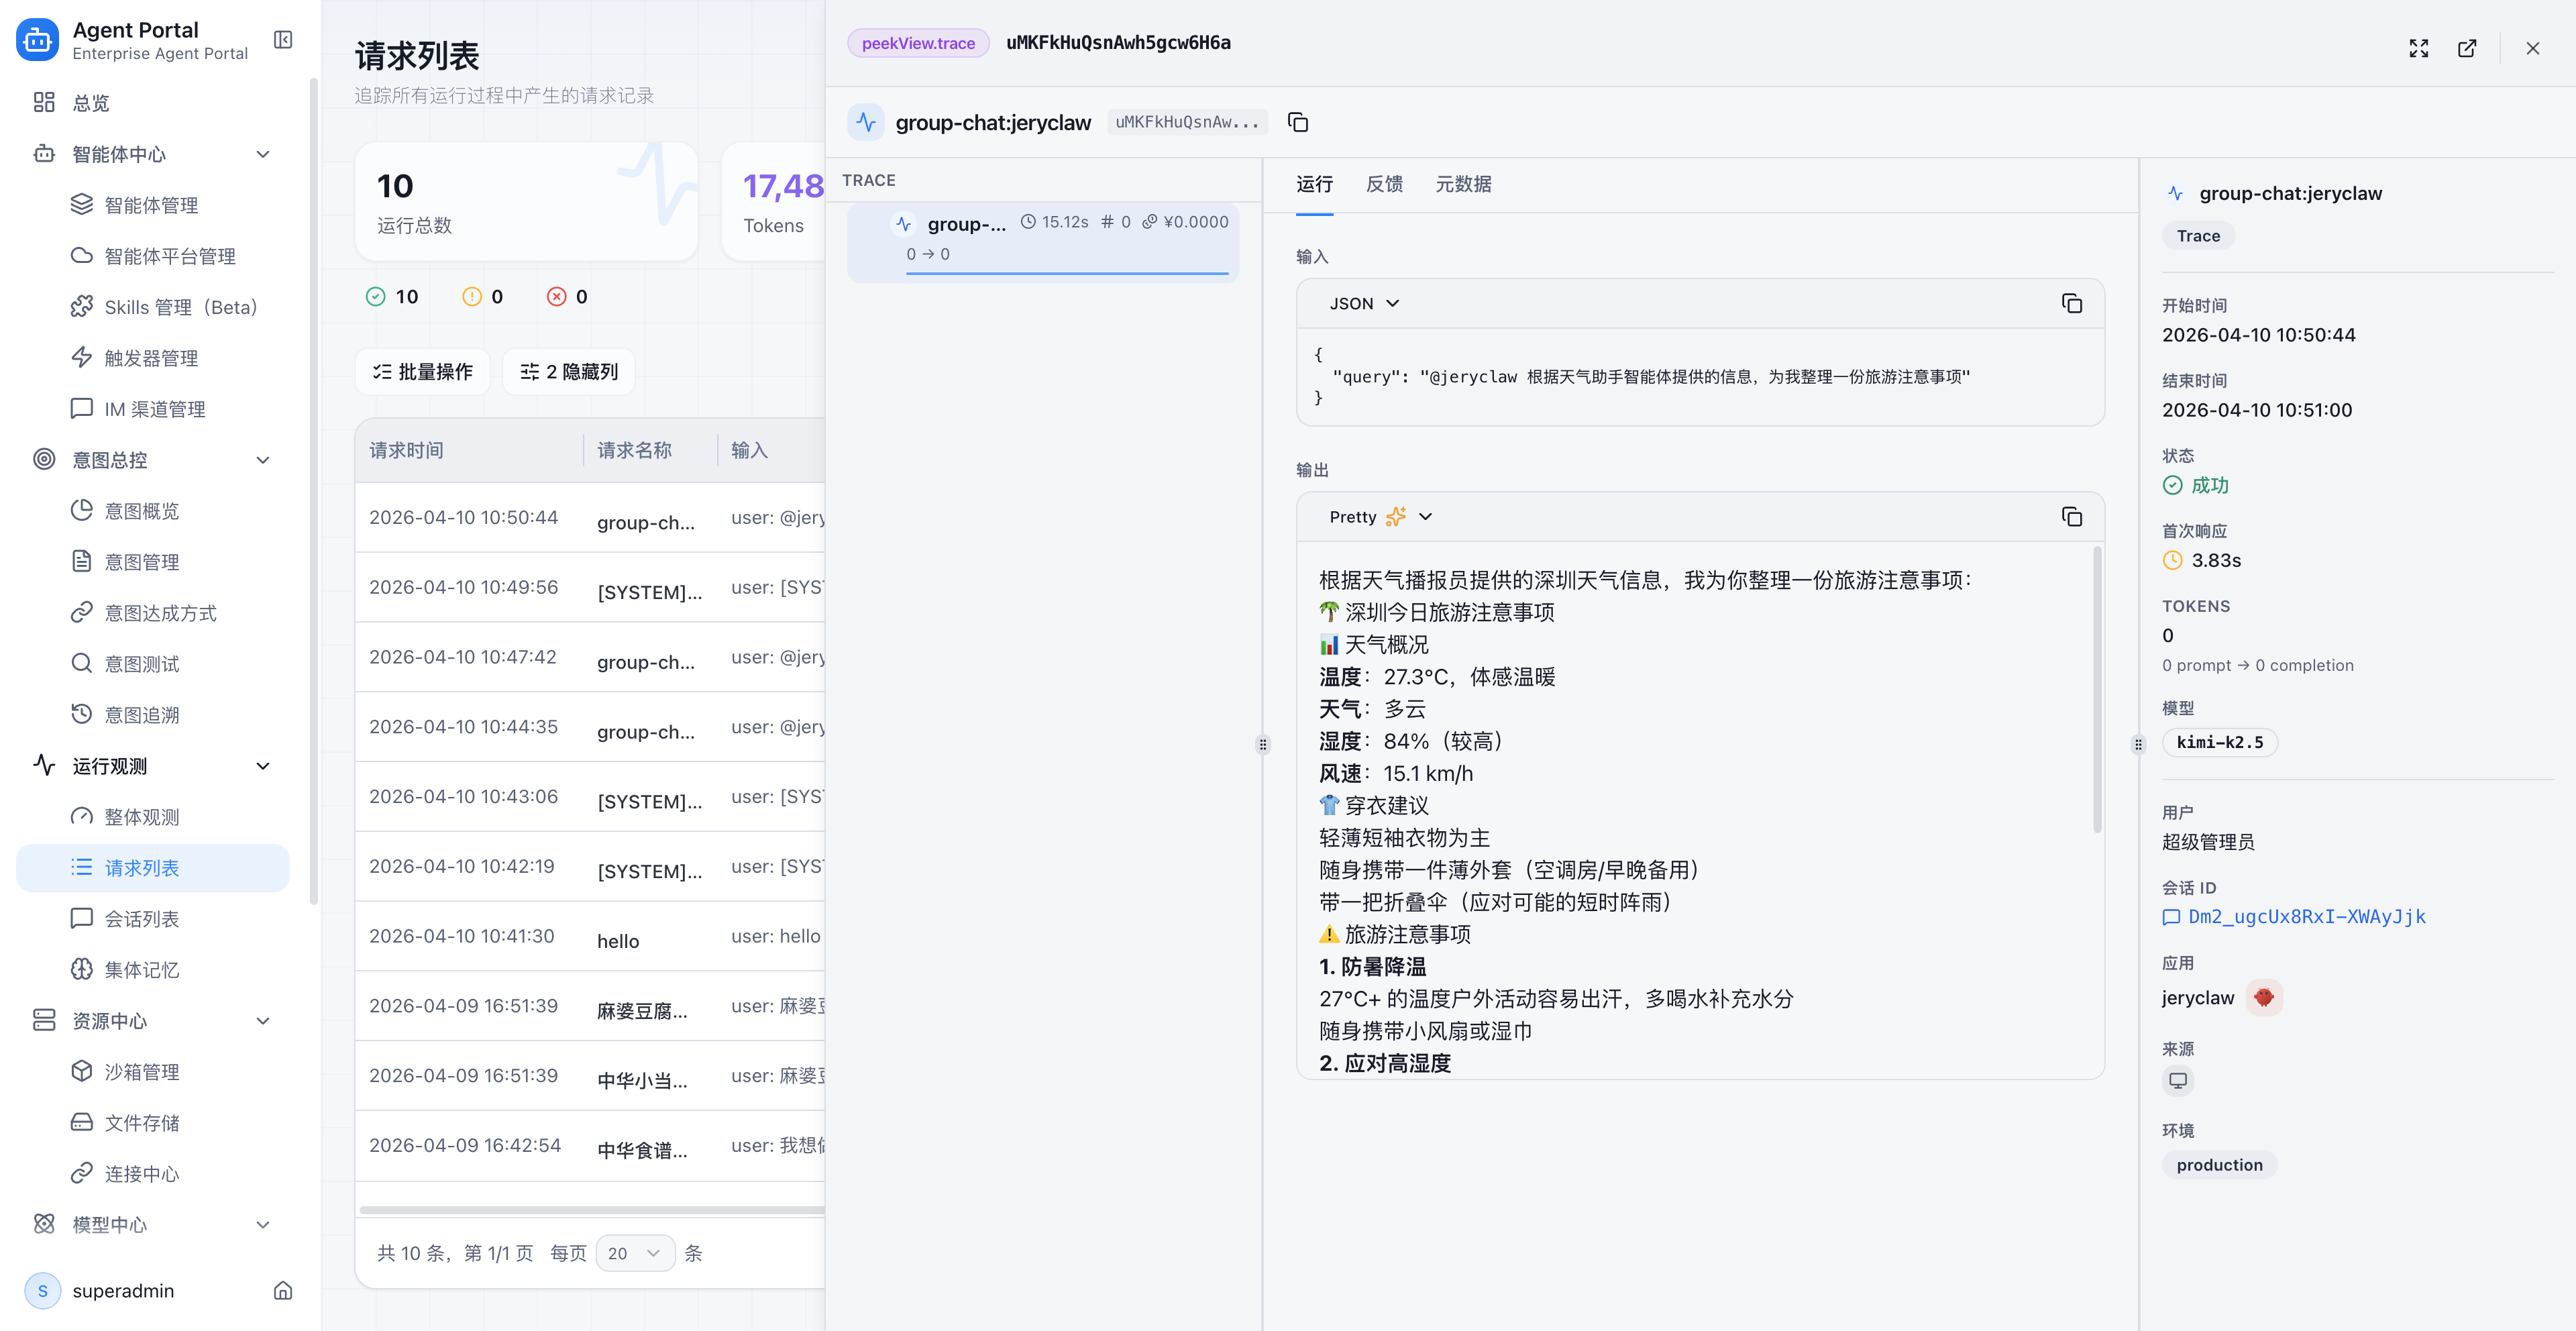Filter by successful requests count 10

(392, 296)
